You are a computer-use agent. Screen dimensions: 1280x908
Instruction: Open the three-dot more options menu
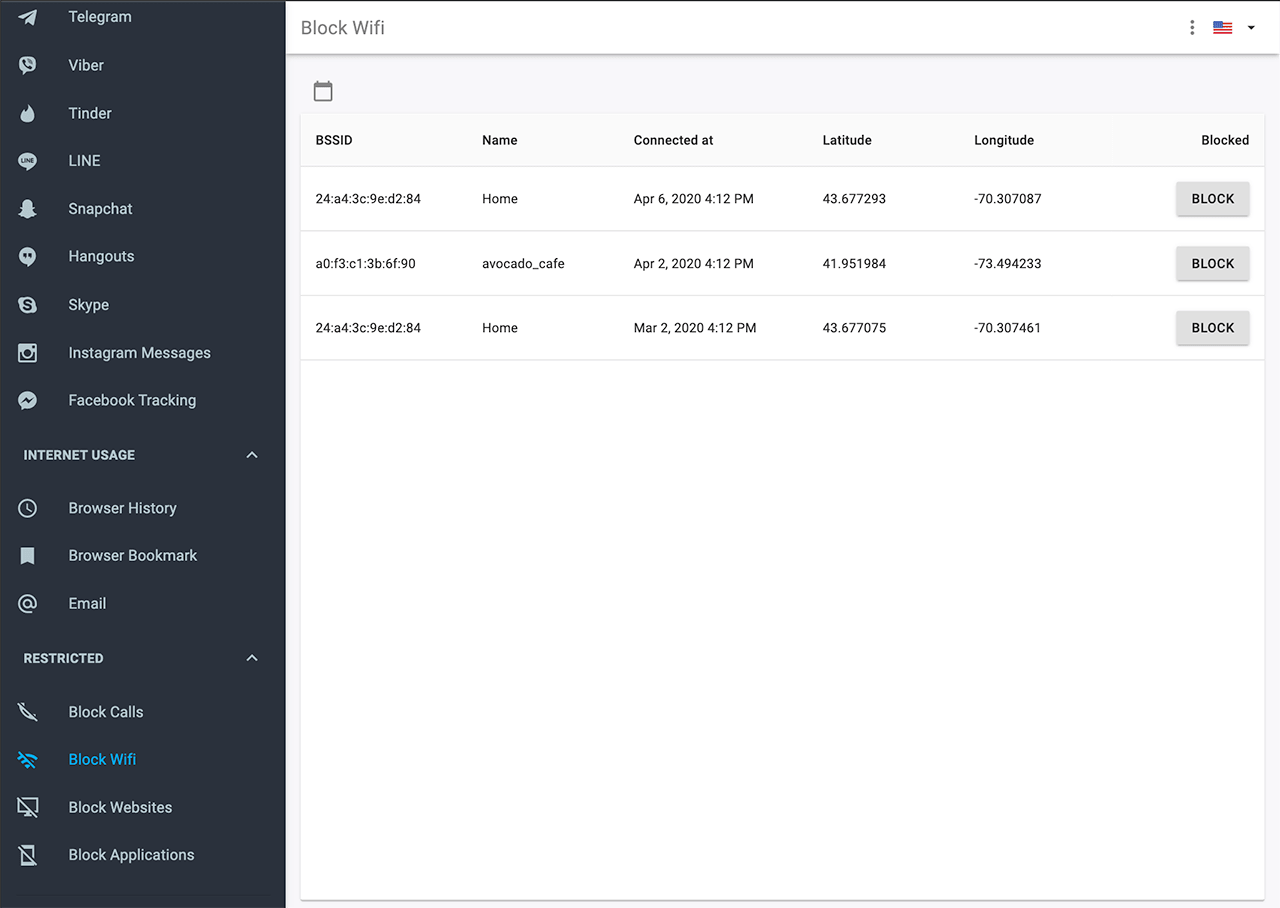1192,28
